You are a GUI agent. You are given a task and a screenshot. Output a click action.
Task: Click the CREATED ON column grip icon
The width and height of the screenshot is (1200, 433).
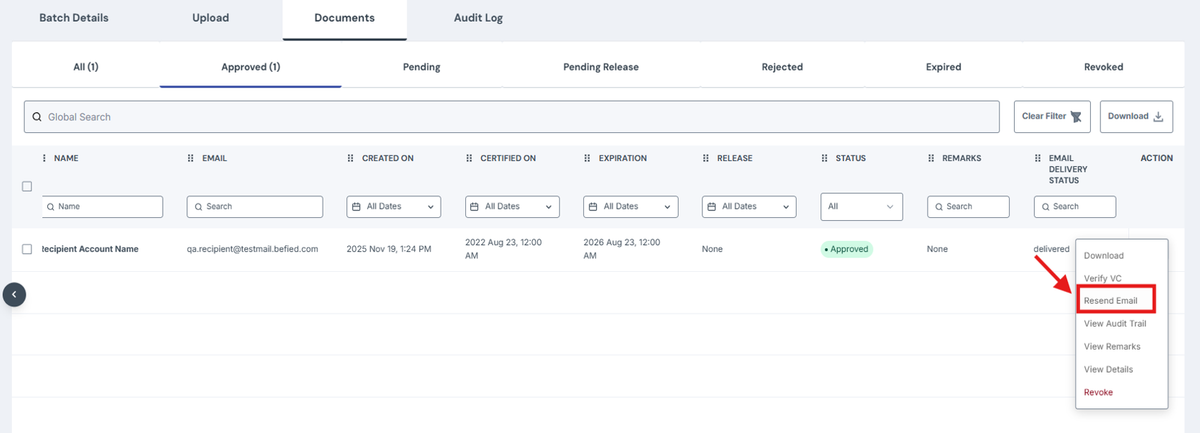click(351, 158)
